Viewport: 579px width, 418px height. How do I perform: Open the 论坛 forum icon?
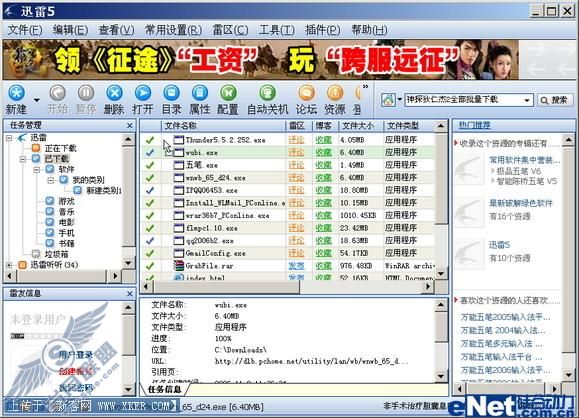coord(306,93)
